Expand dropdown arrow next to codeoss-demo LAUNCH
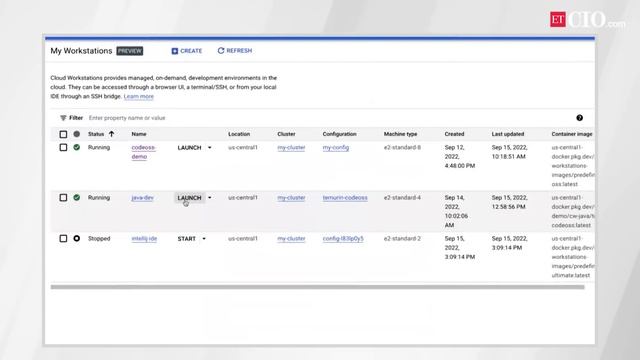 (x=210, y=148)
